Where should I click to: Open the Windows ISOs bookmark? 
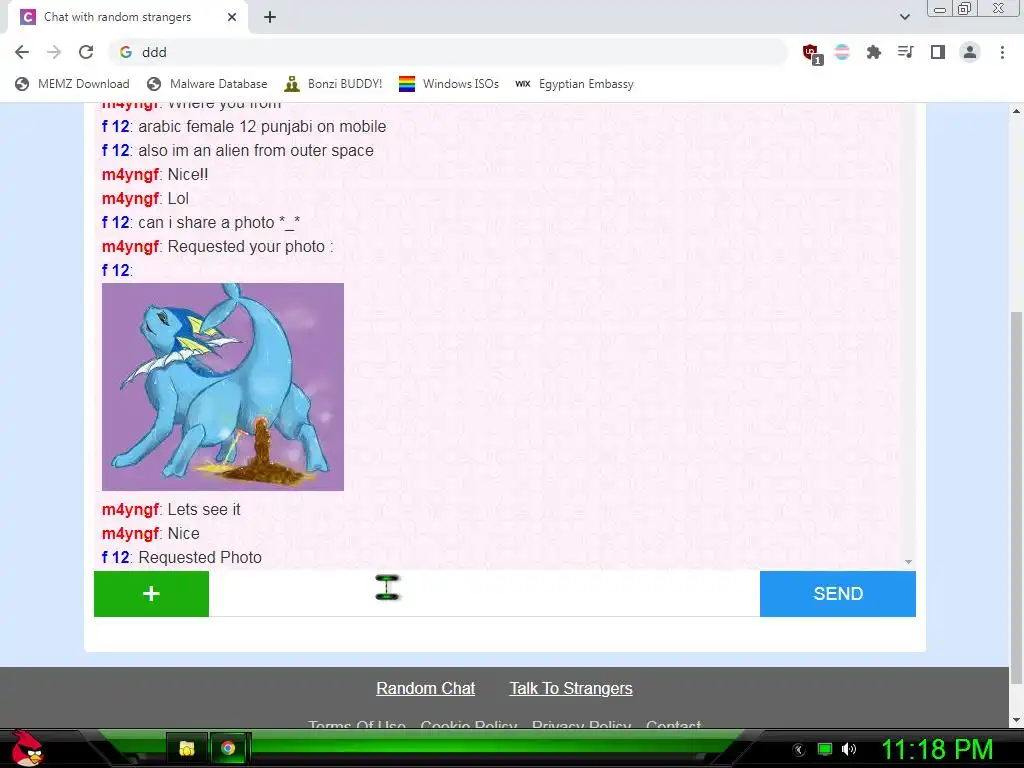[x=449, y=84]
